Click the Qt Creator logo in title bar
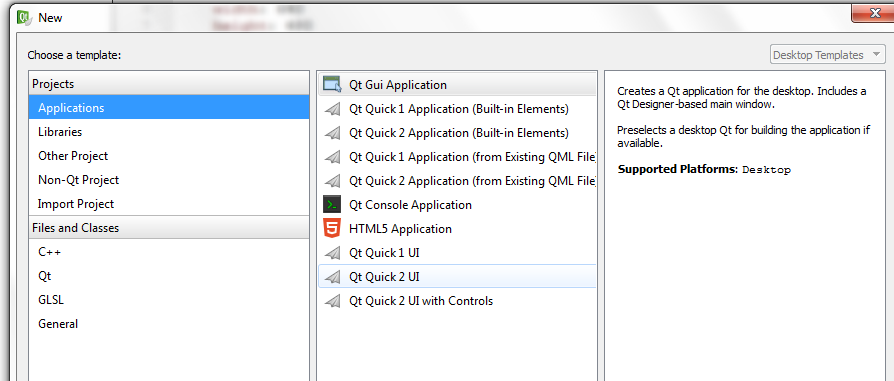894x381 pixels. pyautogui.click(x=24, y=17)
